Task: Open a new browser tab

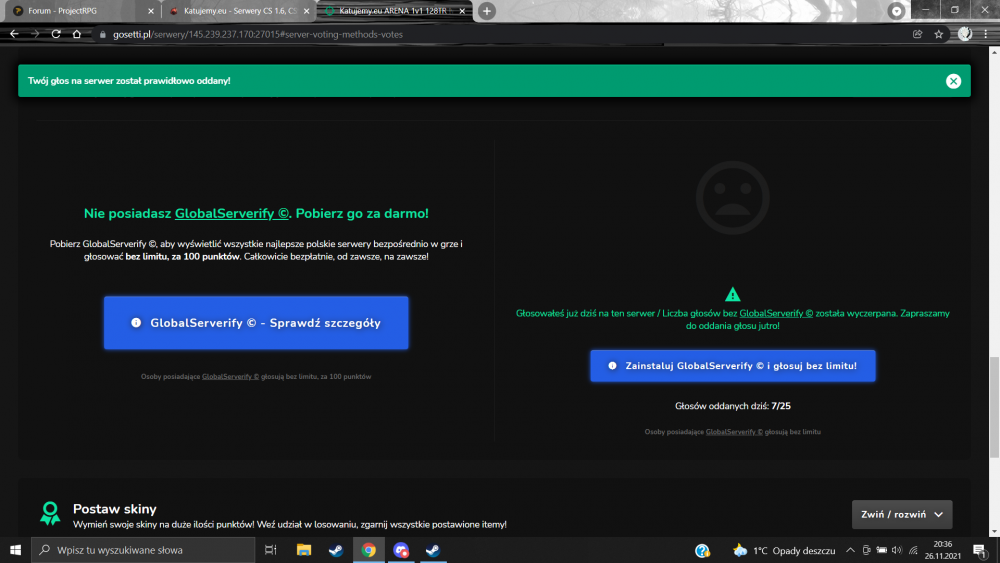Action: point(487,11)
